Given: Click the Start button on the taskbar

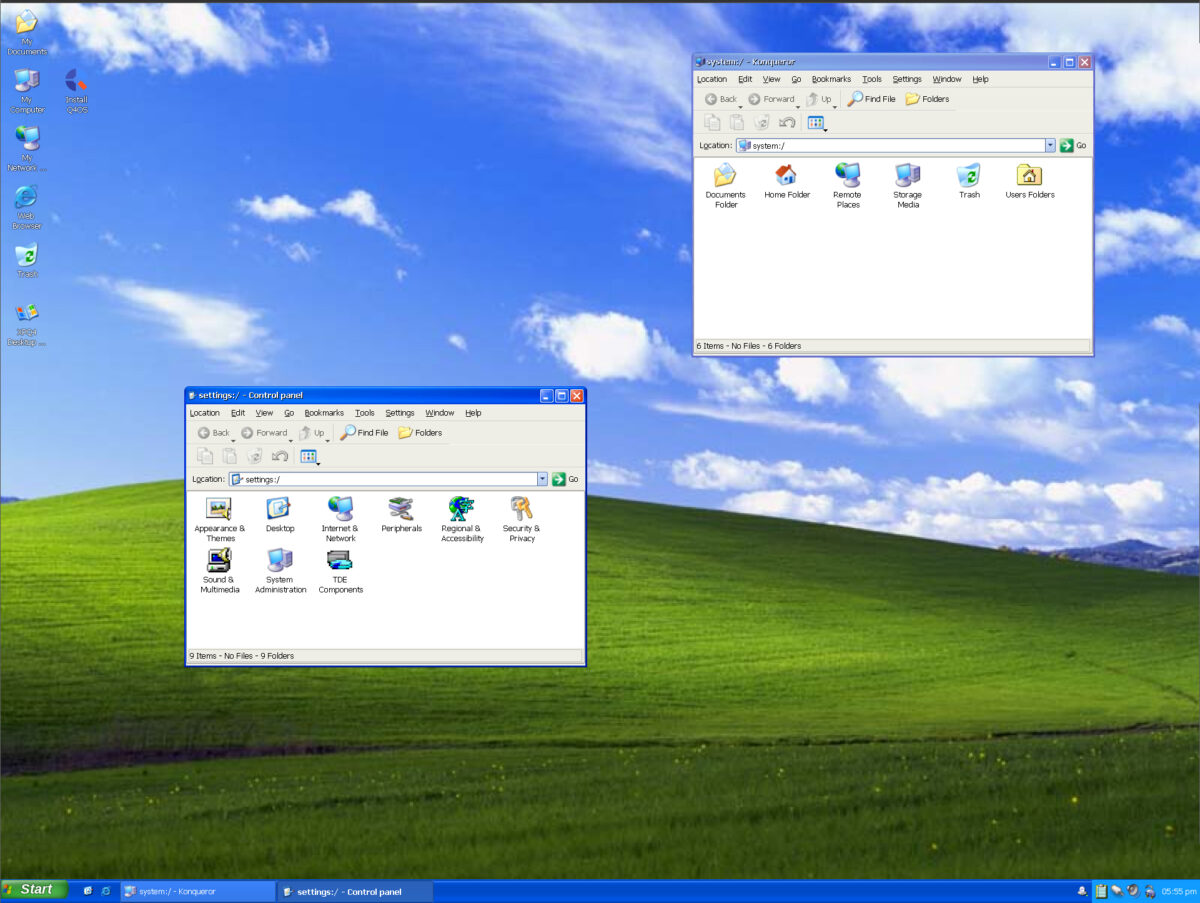Looking at the screenshot, I should (34, 889).
